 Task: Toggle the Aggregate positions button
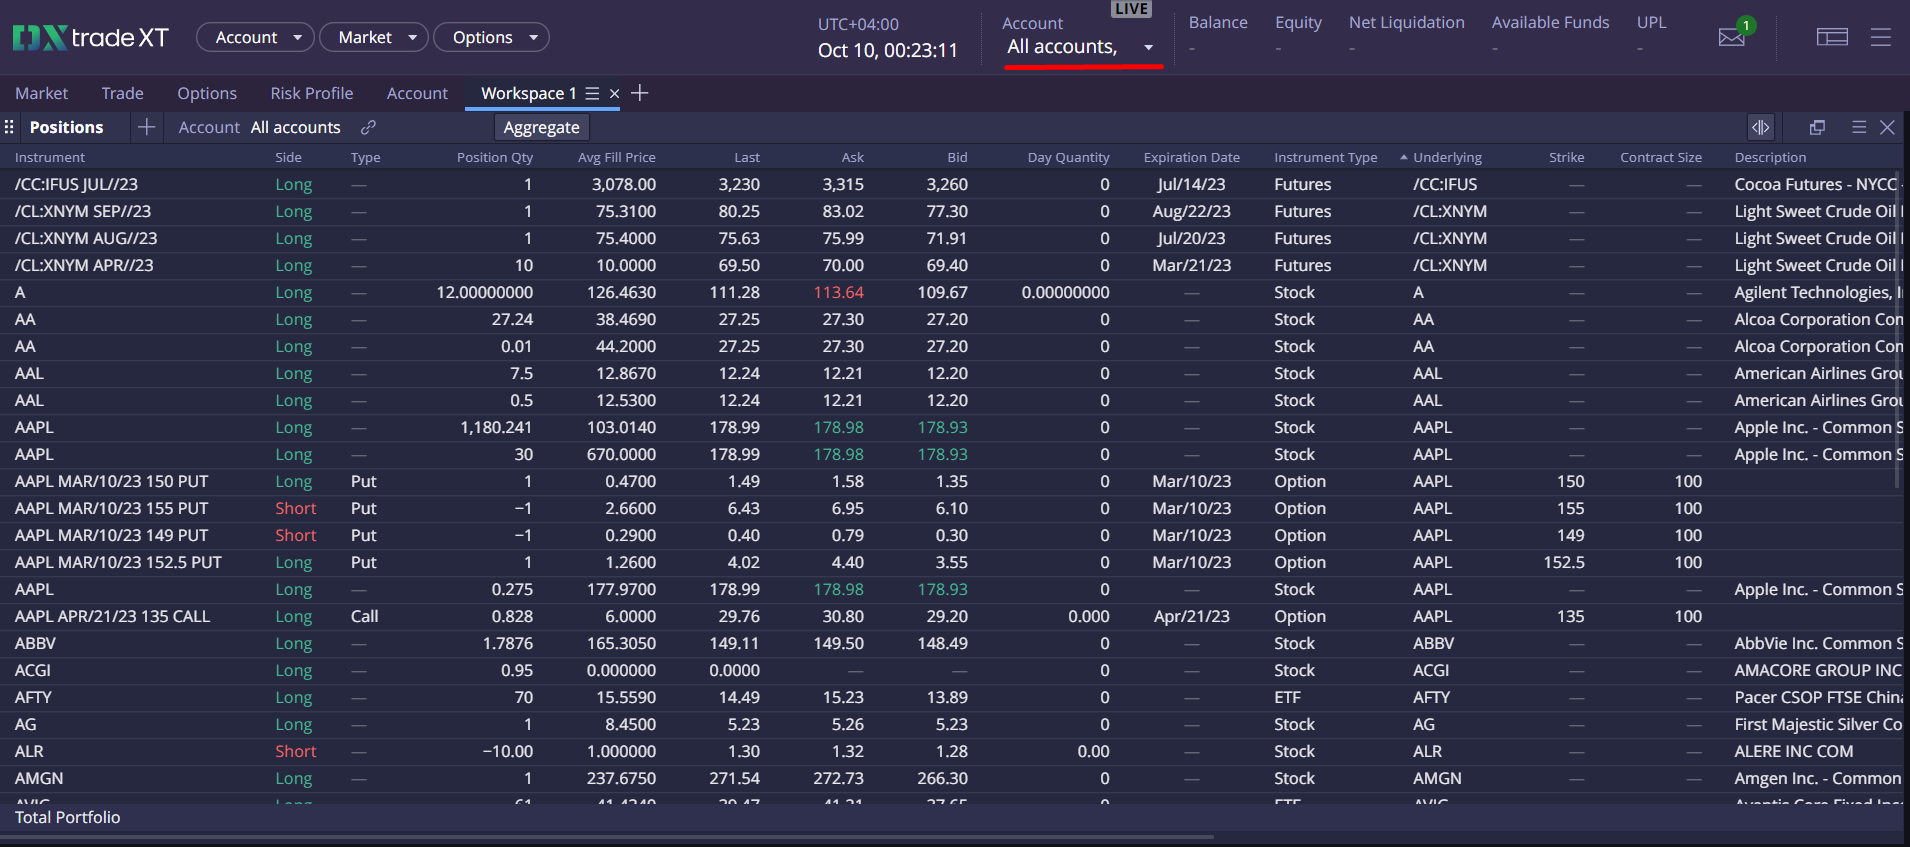(x=541, y=127)
